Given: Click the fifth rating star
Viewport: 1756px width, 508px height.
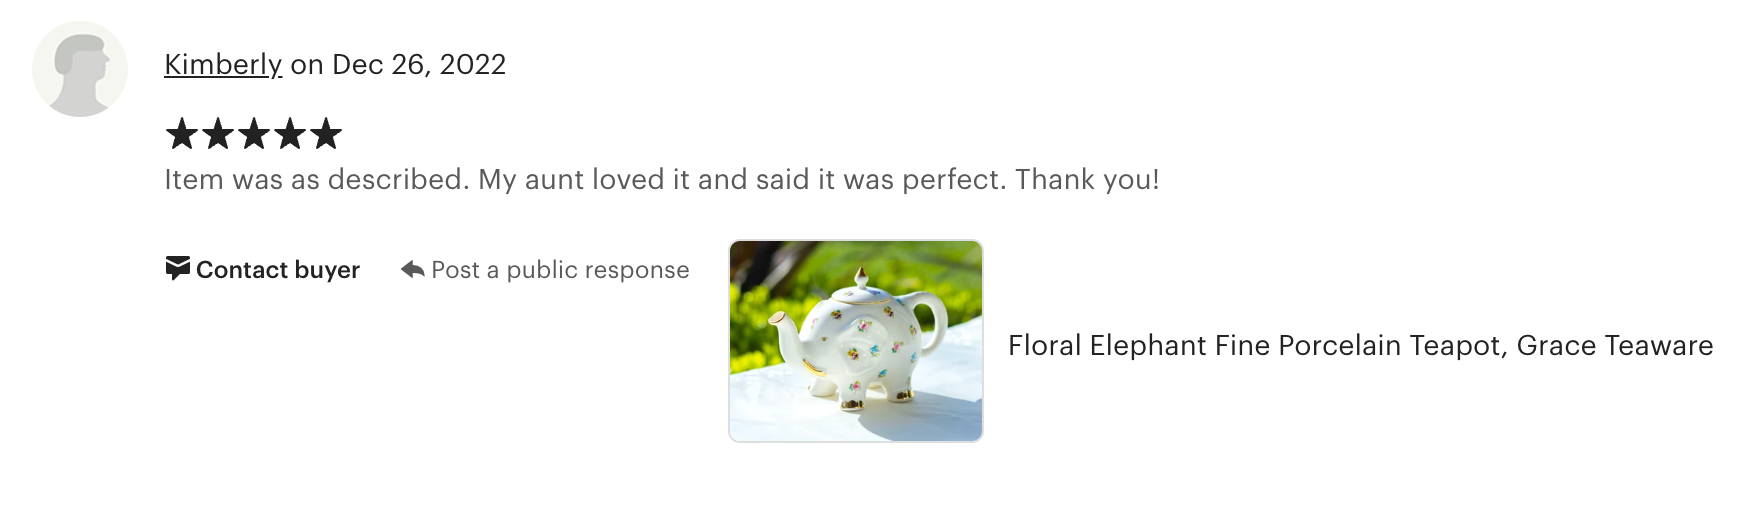Looking at the screenshot, I should coord(326,134).
